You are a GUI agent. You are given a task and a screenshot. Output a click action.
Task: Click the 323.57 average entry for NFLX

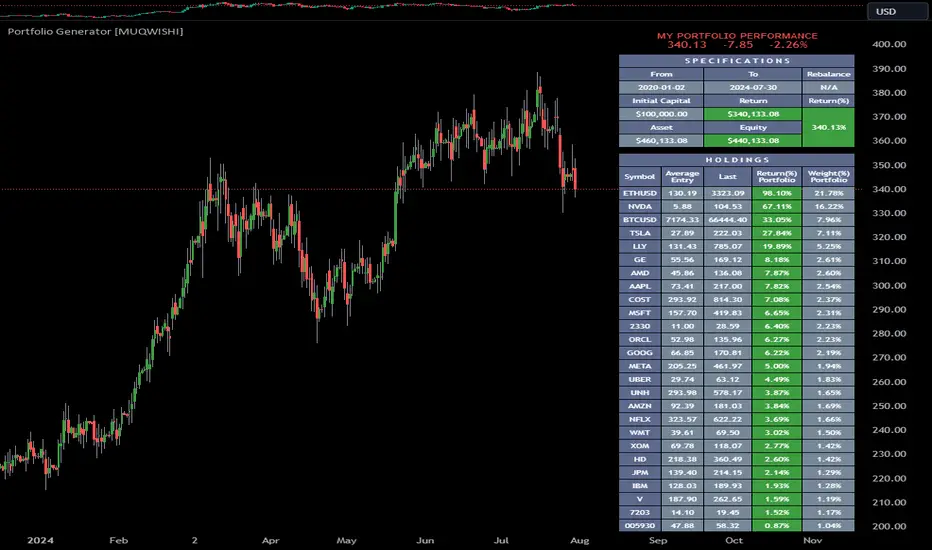click(x=682, y=419)
